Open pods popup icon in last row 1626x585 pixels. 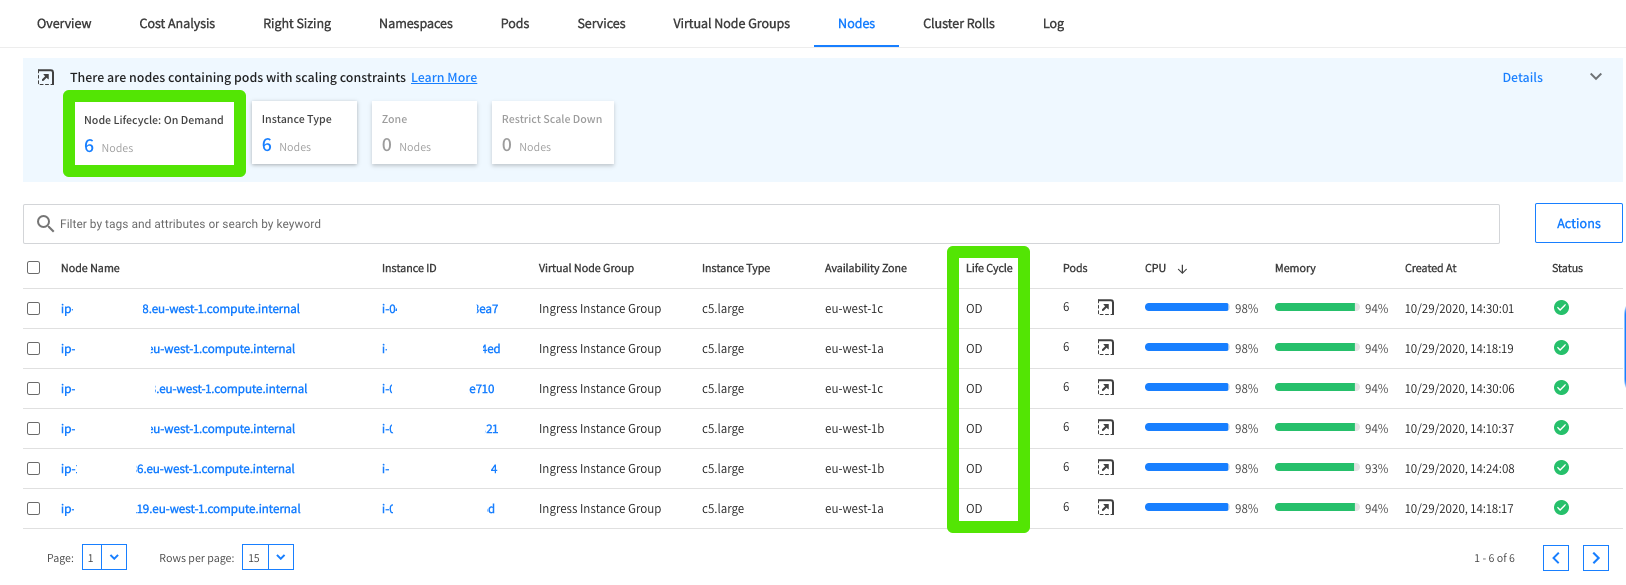pos(1105,508)
